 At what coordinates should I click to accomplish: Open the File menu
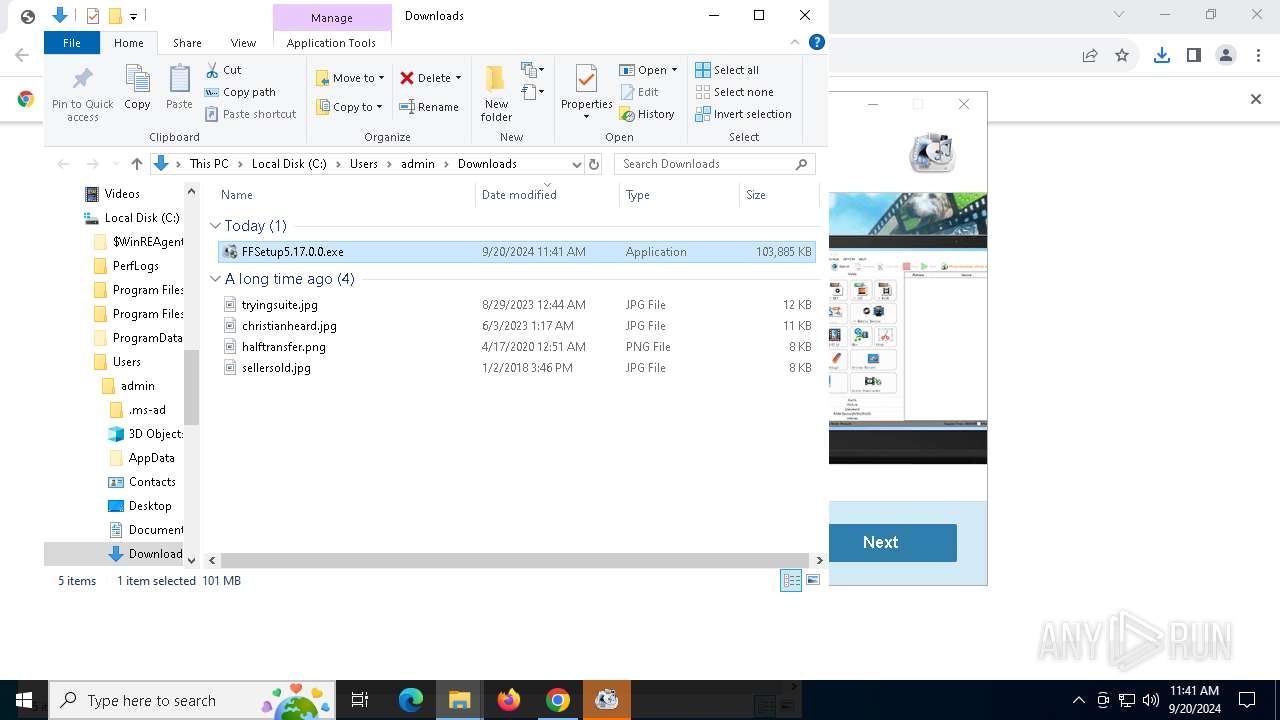pyautogui.click(x=72, y=43)
